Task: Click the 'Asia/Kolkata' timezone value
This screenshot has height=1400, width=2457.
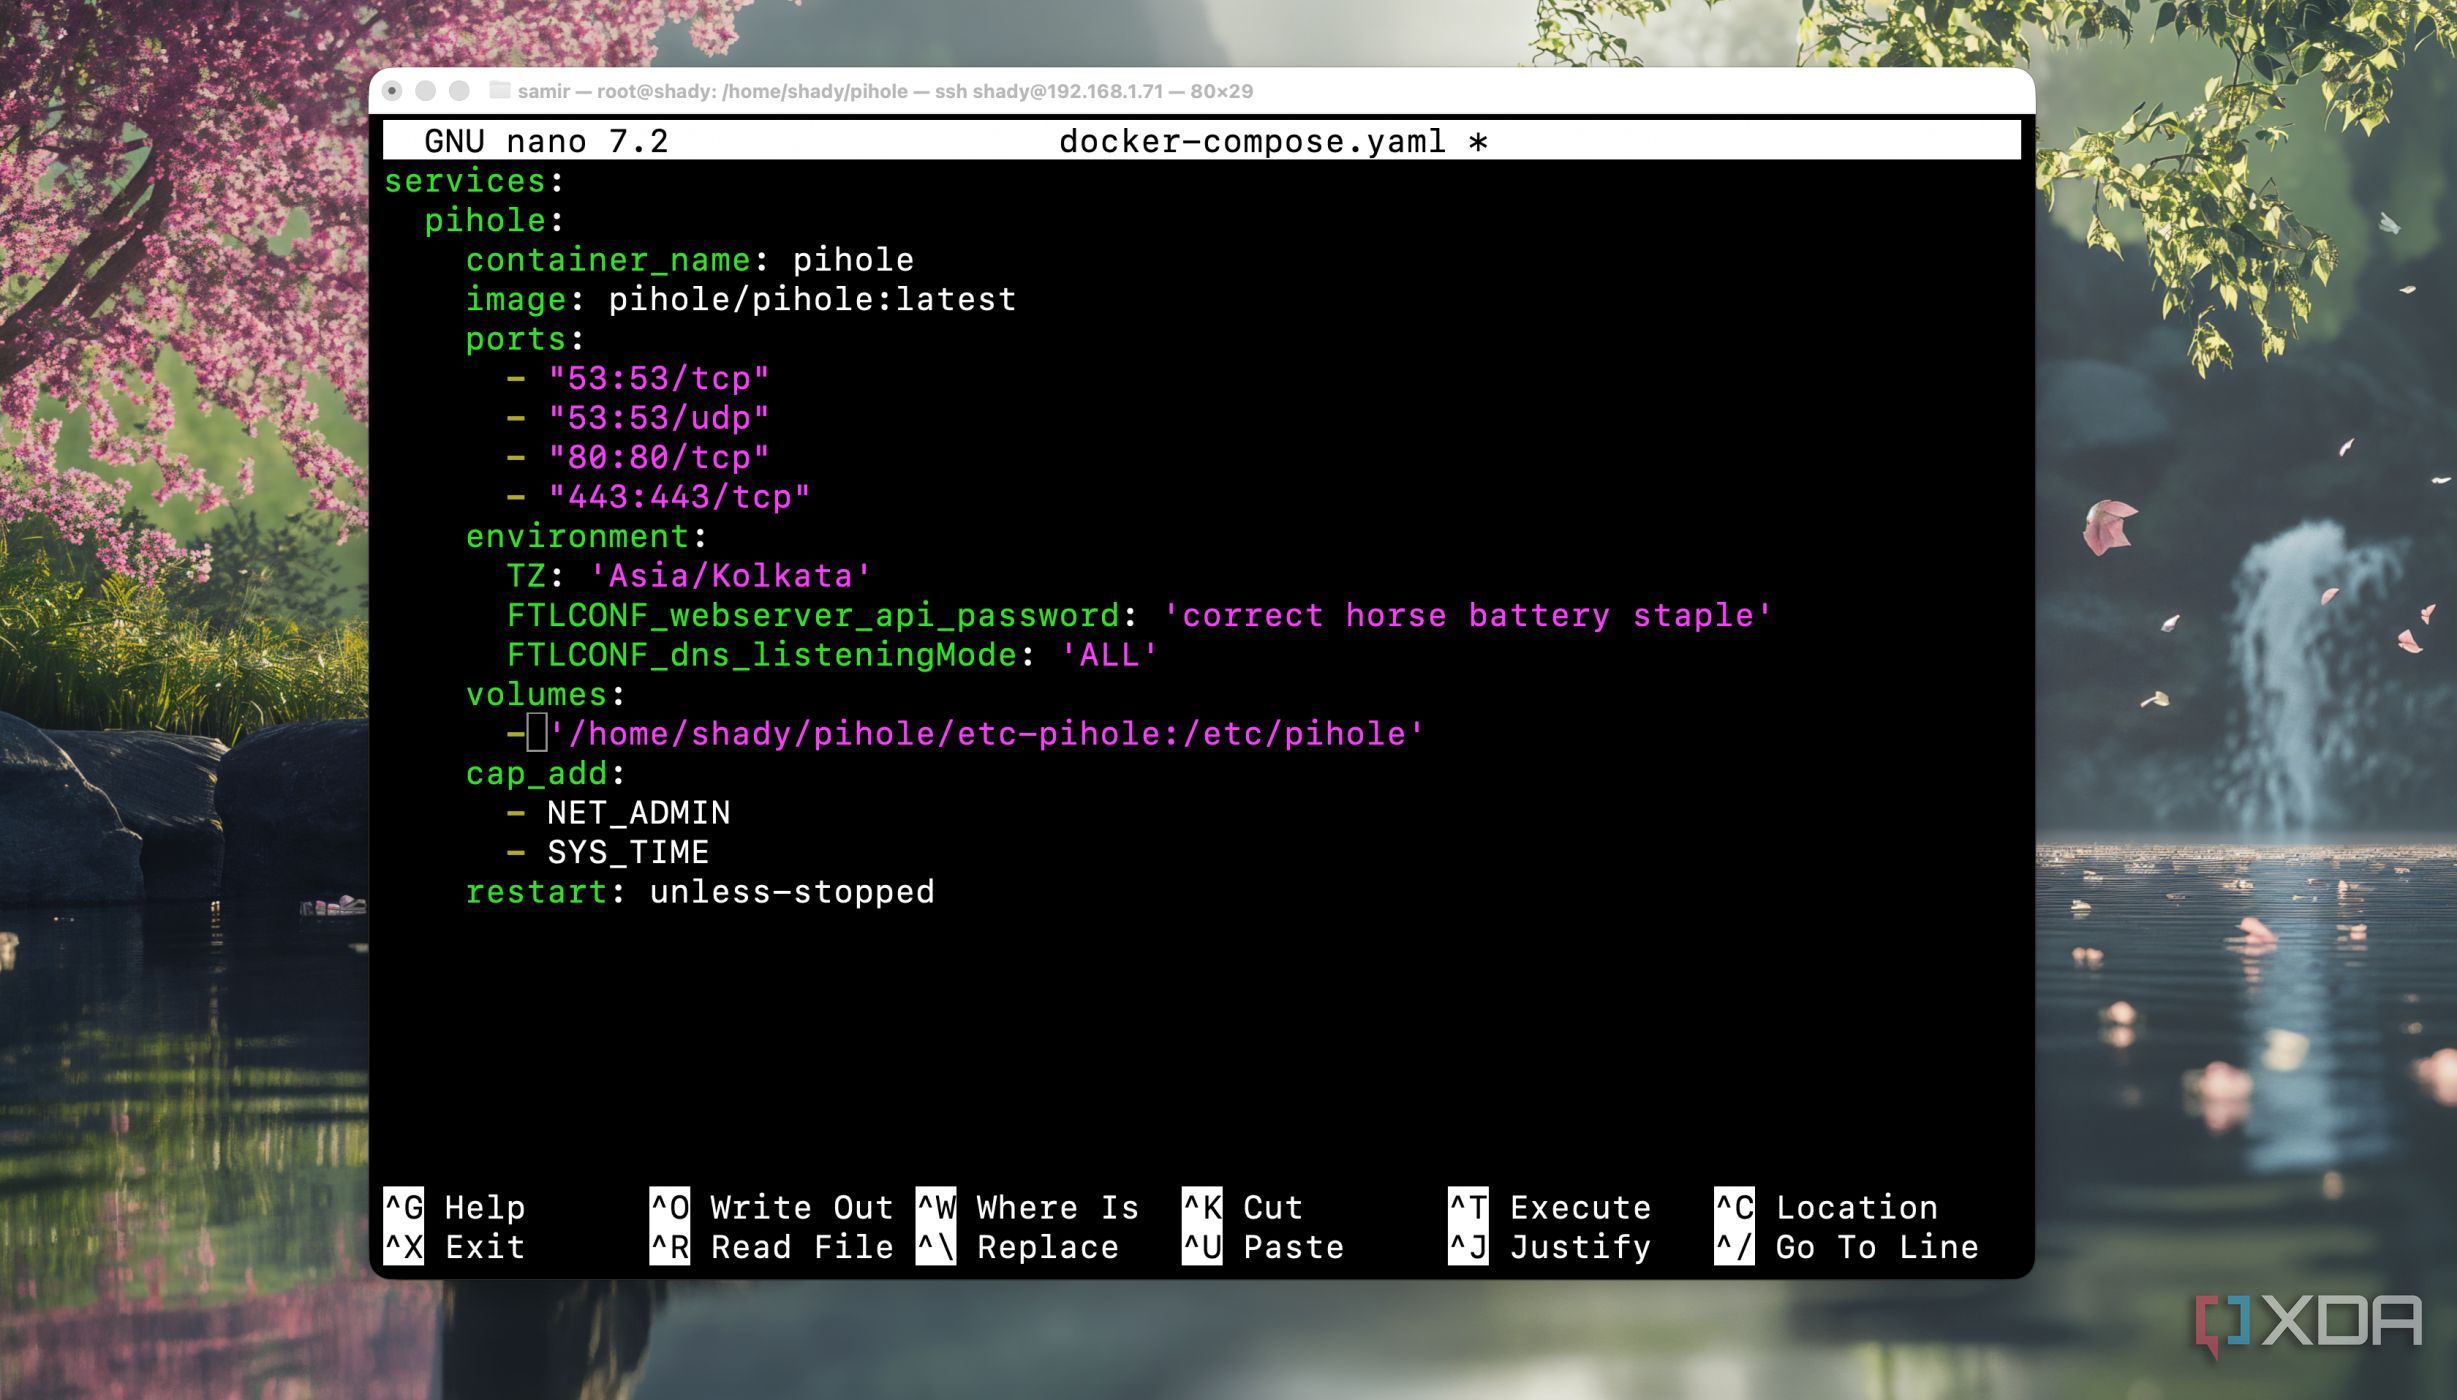Action: [730, 576]
